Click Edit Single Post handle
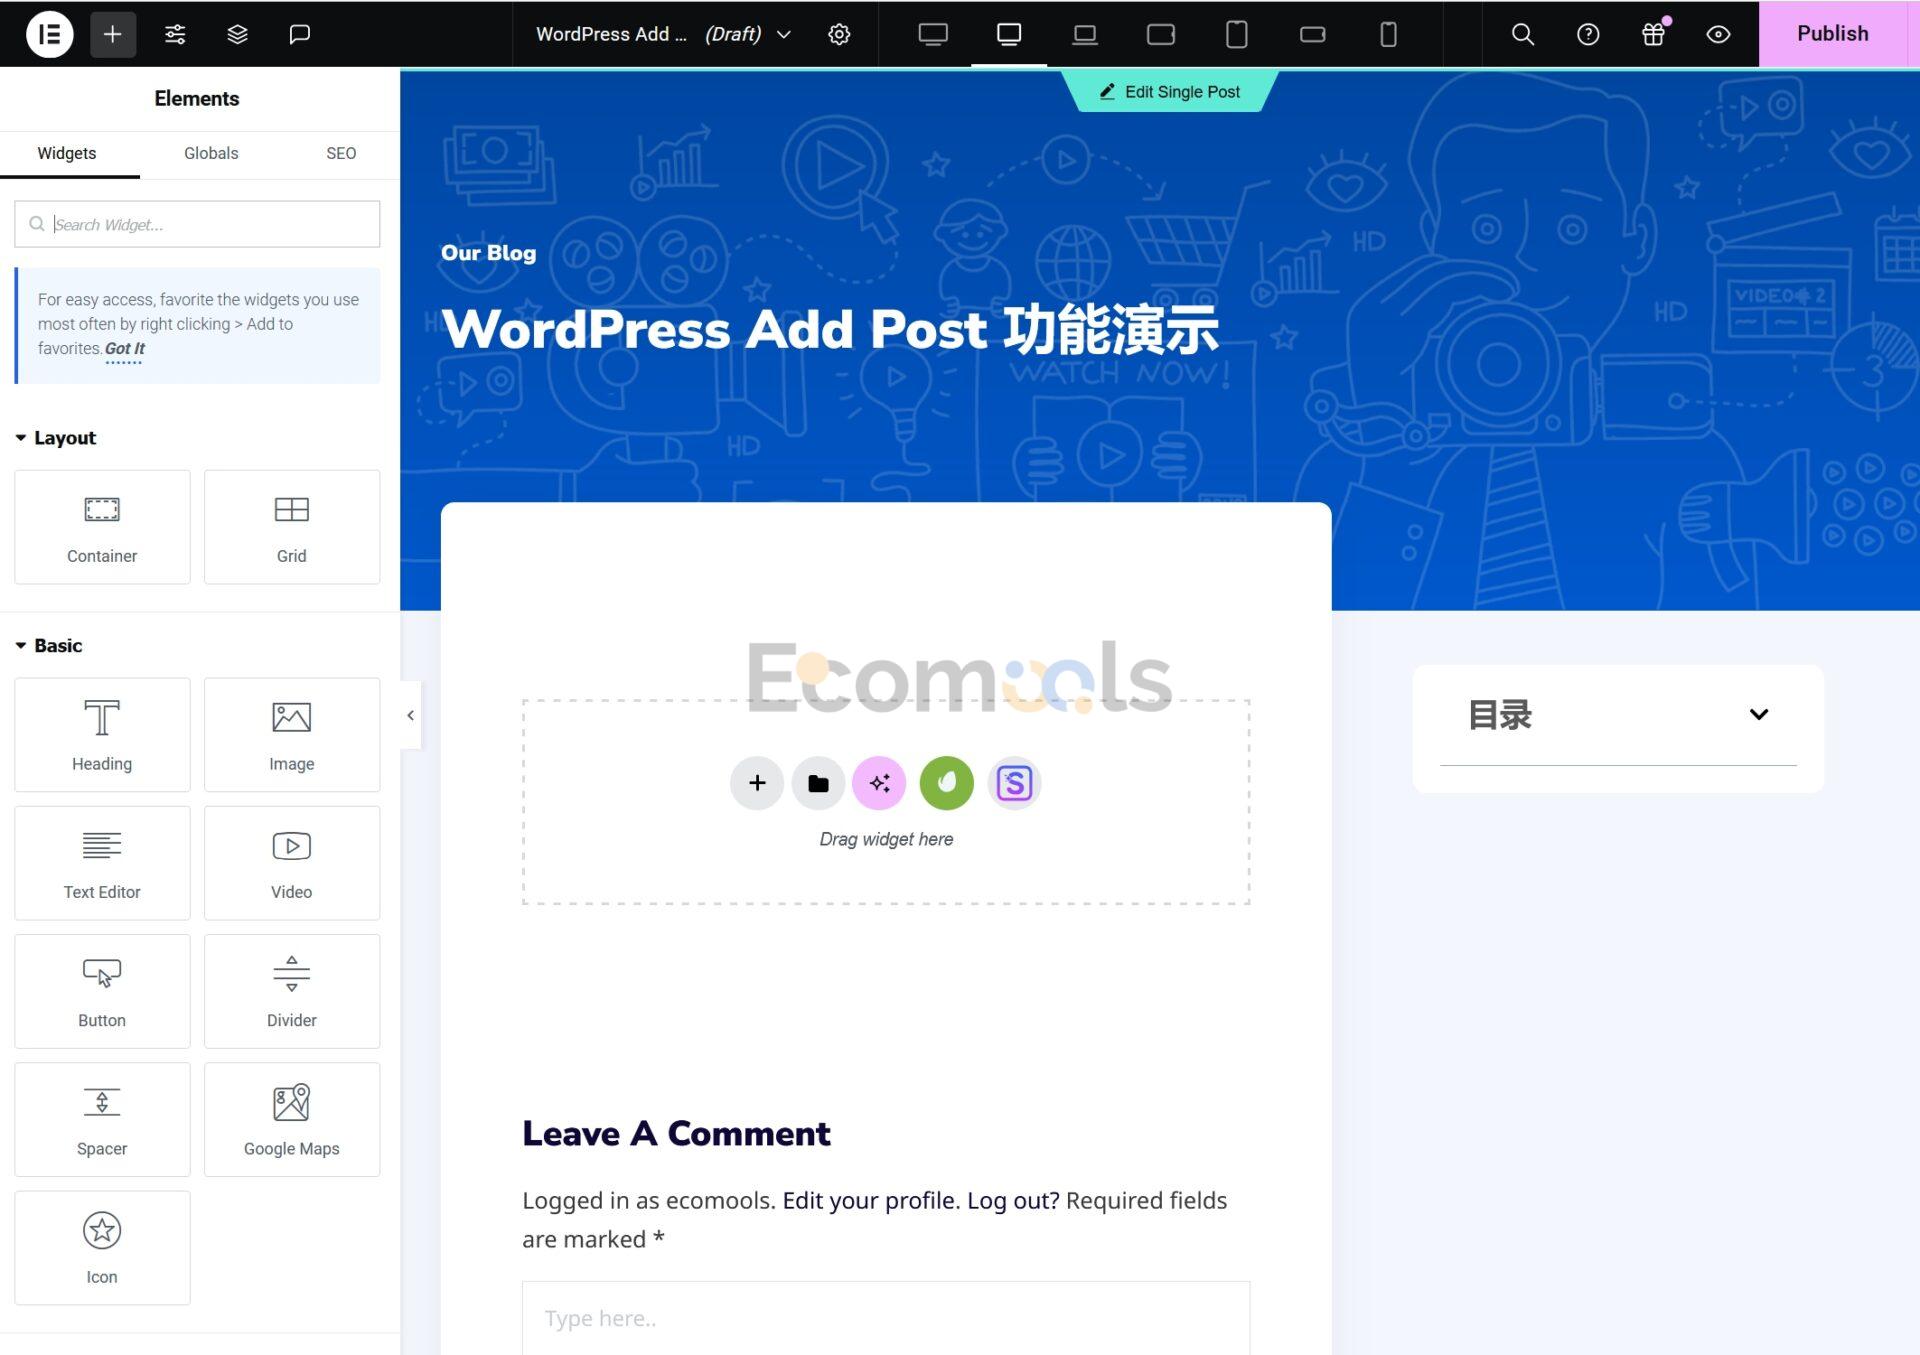1920x1355 pixels. 1170,92
